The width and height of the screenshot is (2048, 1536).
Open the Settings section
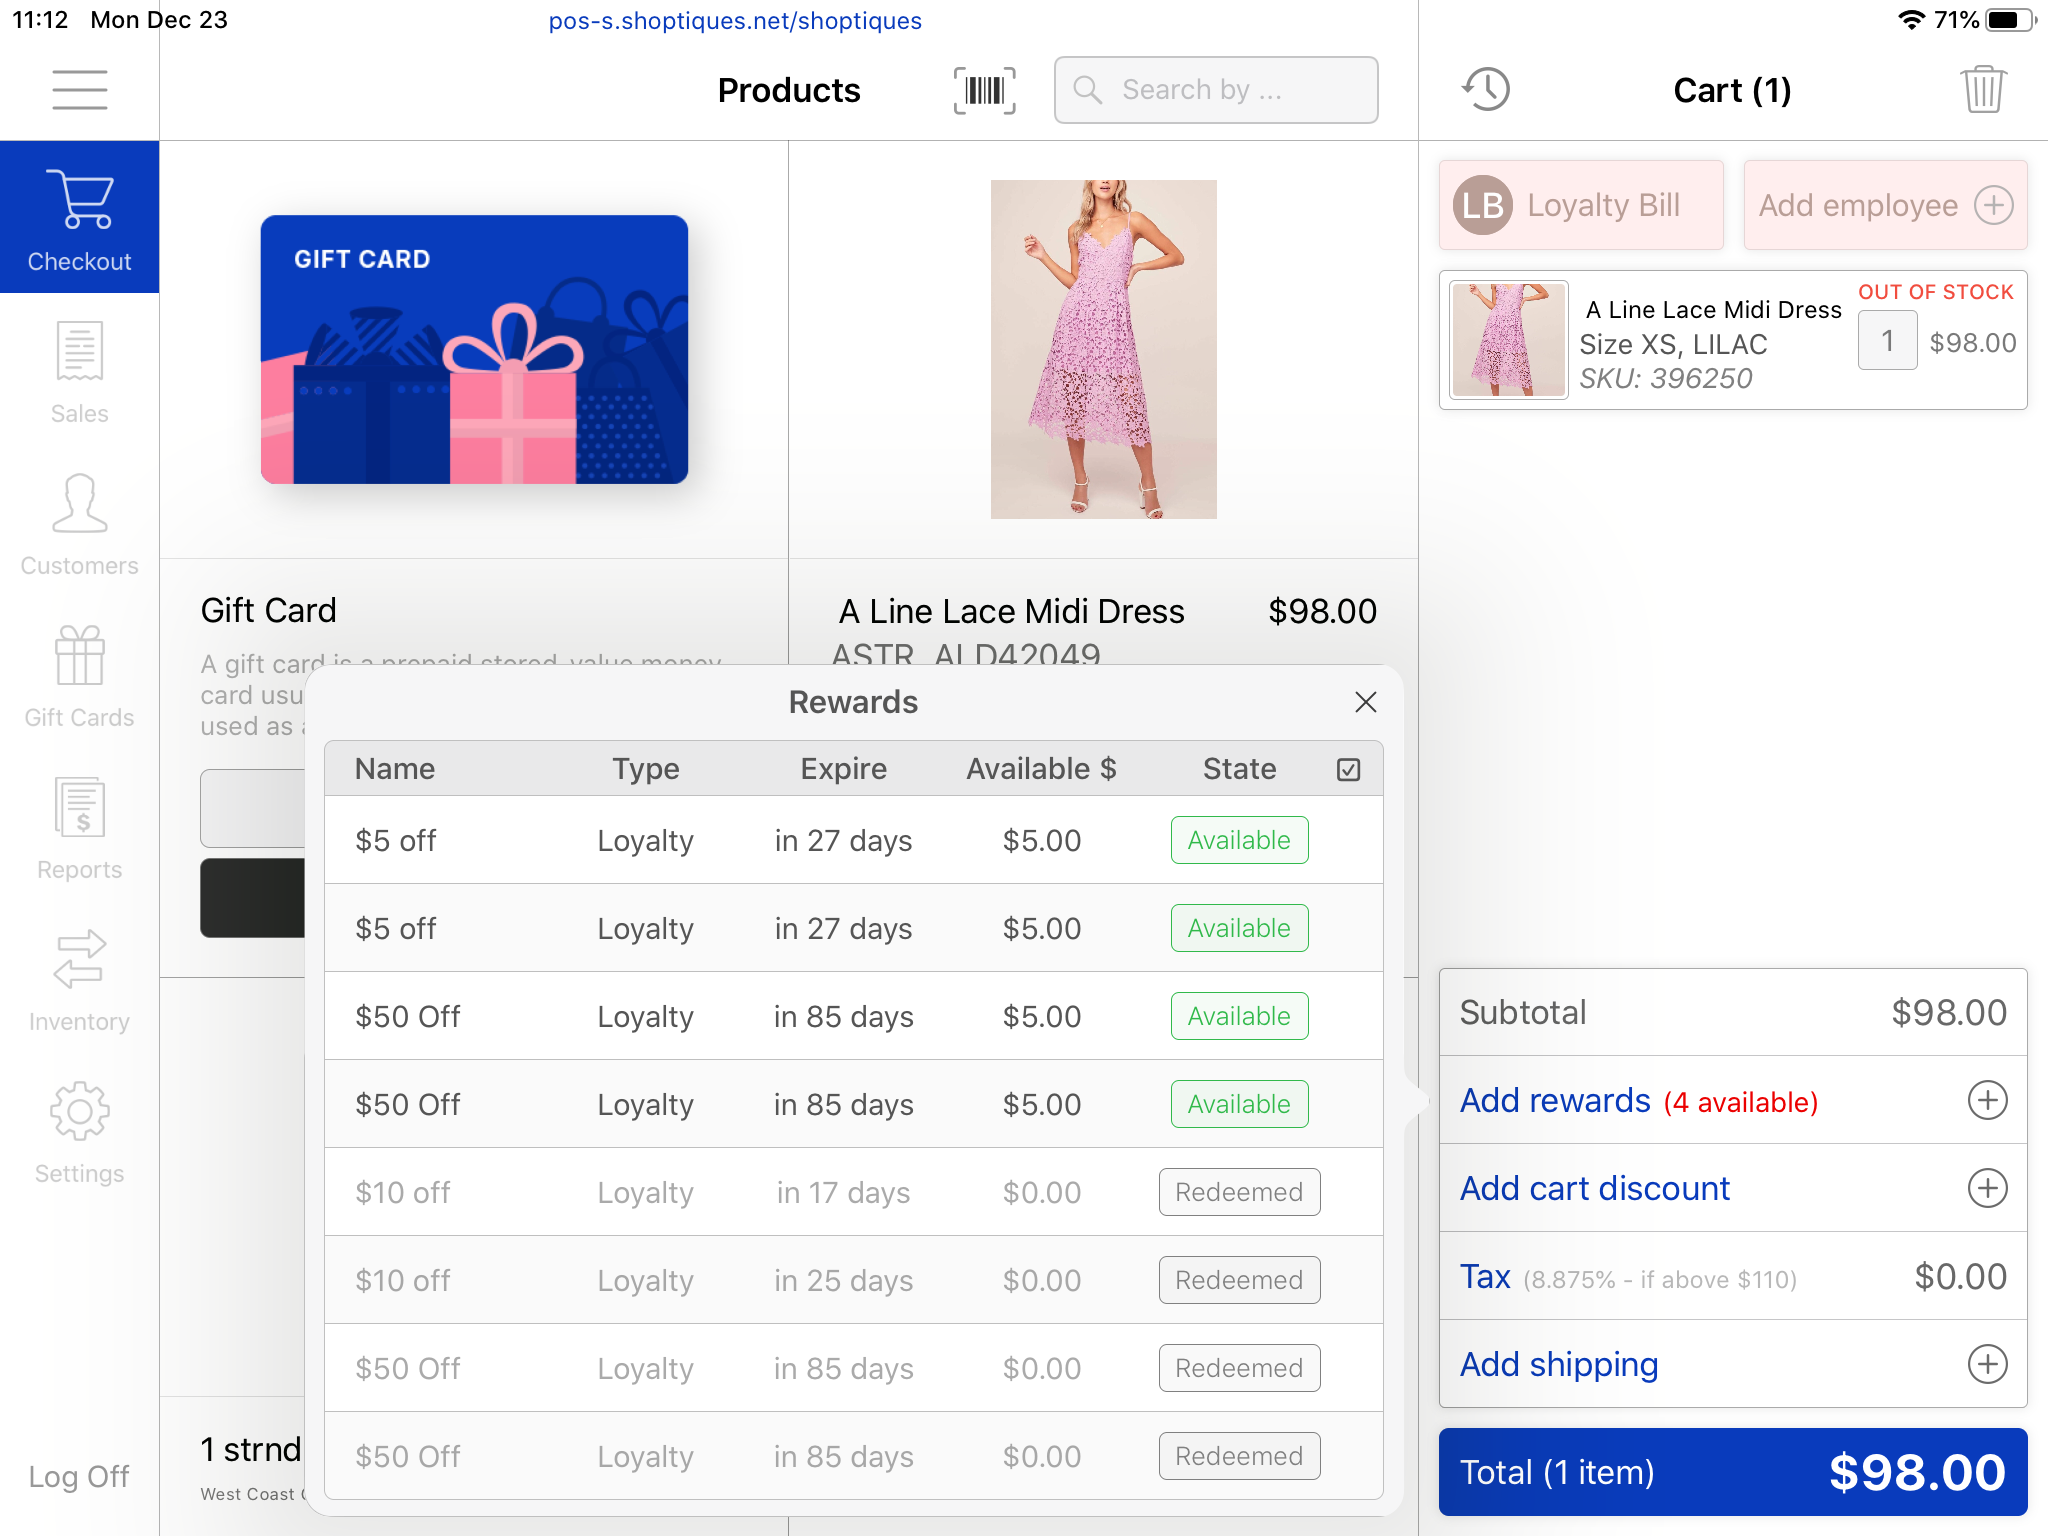(x=80, y=1131)
